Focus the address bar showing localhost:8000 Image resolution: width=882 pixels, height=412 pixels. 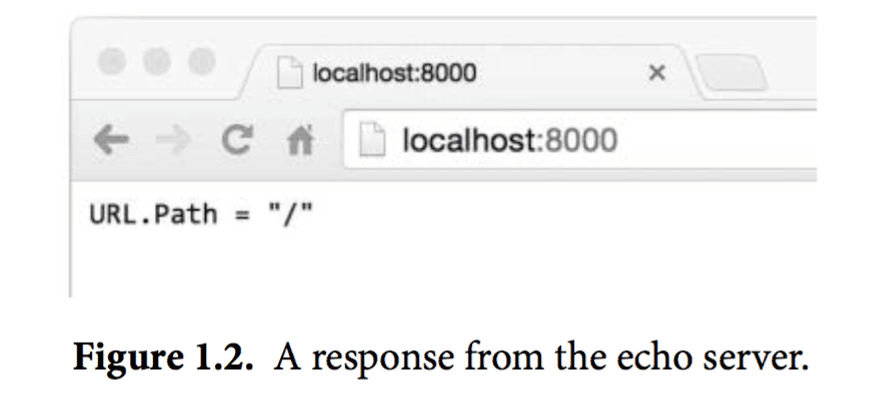click(579, 140)
